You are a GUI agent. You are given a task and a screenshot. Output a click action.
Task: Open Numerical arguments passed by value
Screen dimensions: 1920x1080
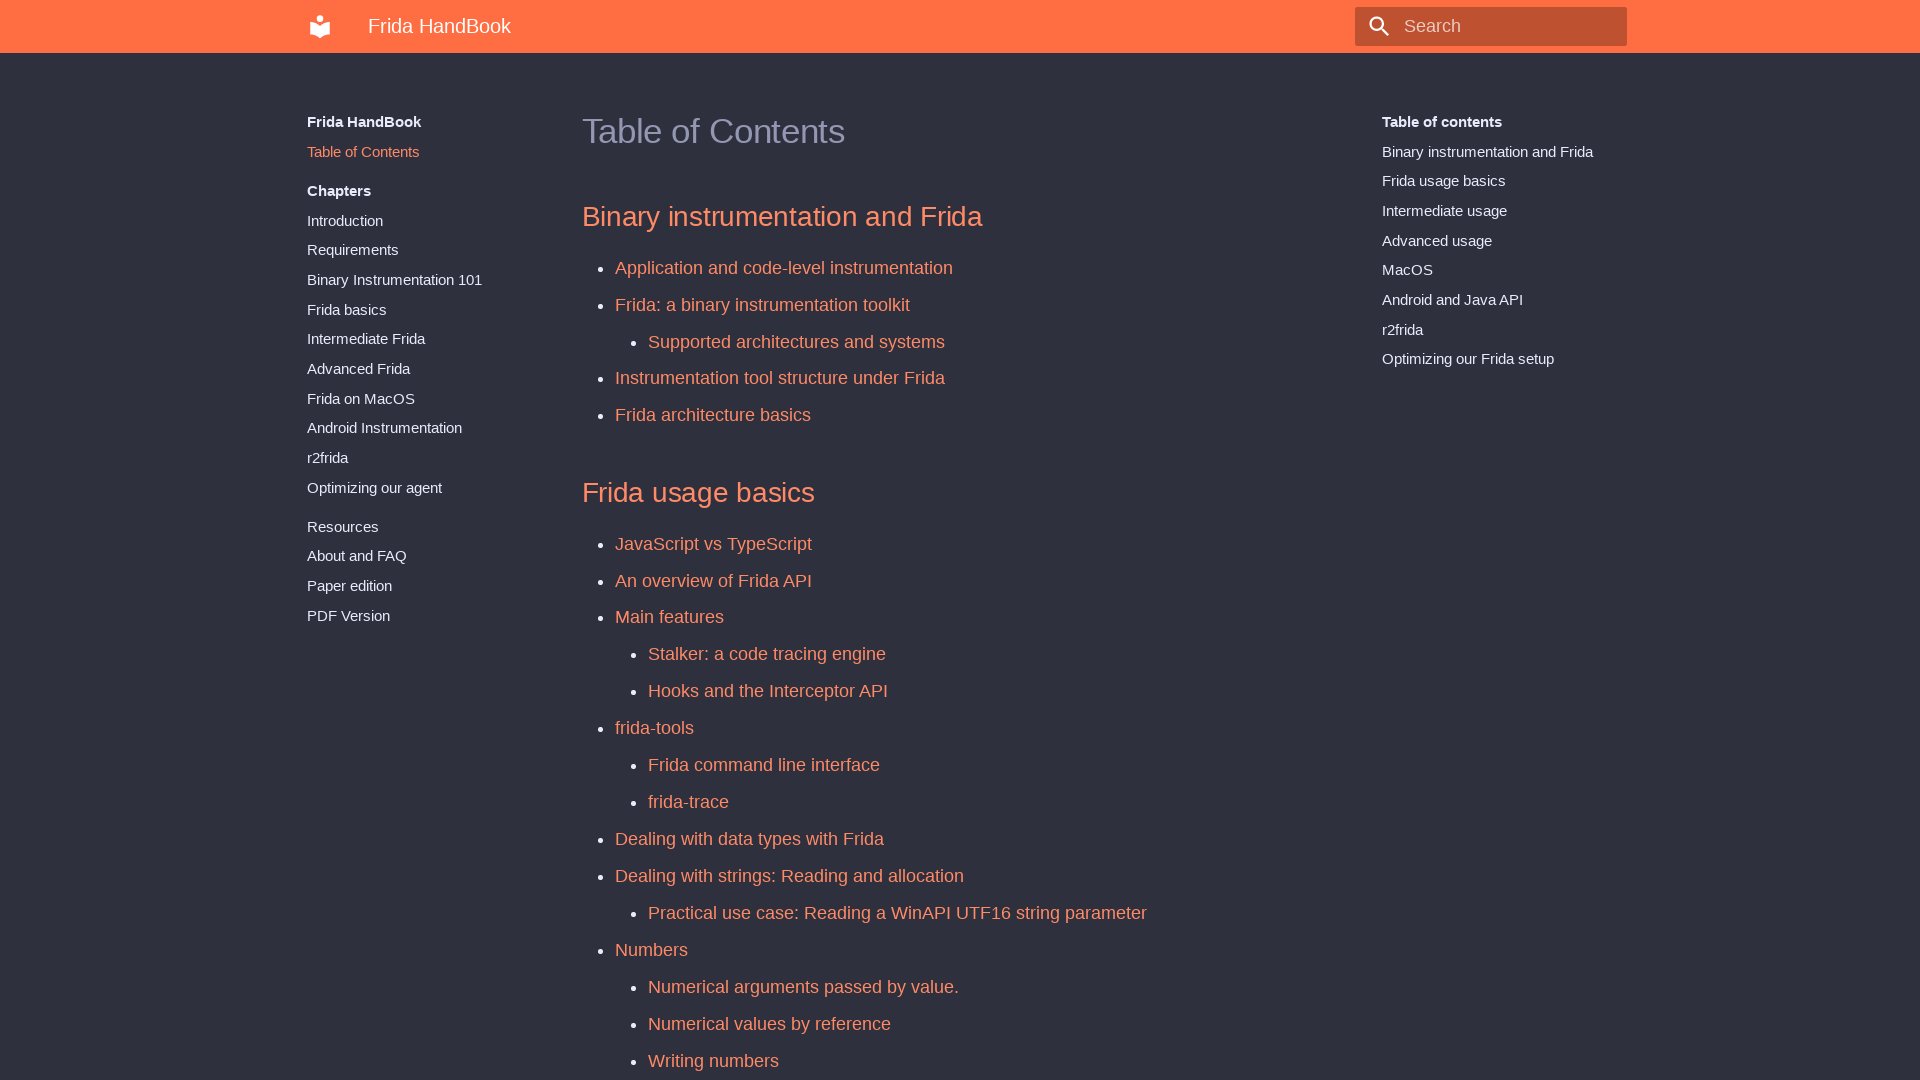click(x=803, y=987)
